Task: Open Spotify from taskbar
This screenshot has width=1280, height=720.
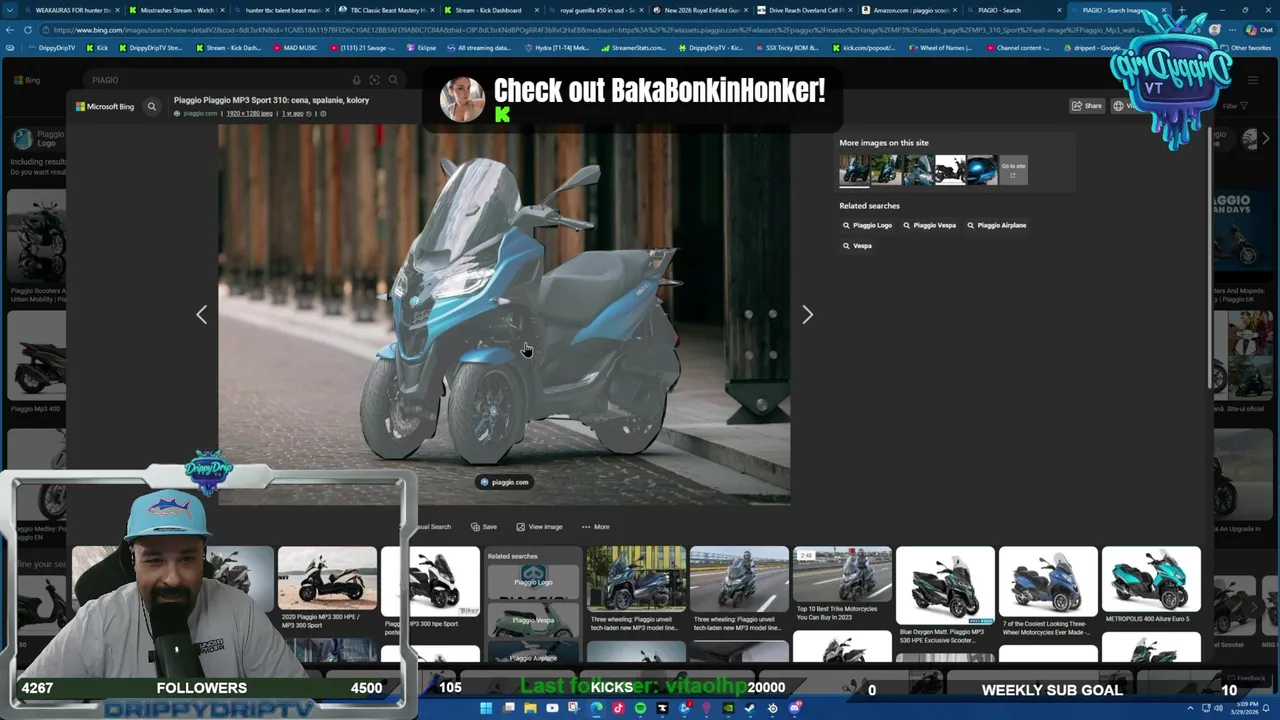Action: point(640,708)
